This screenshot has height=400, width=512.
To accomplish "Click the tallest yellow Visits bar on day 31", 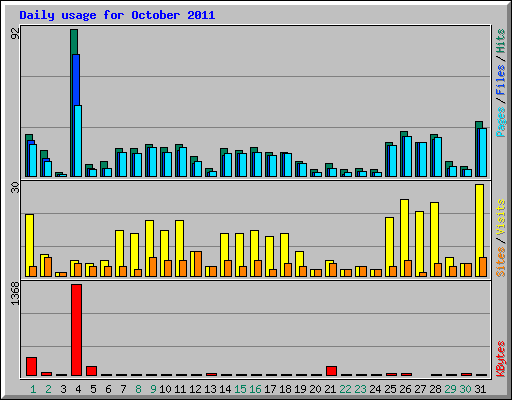I will point(479,220).
